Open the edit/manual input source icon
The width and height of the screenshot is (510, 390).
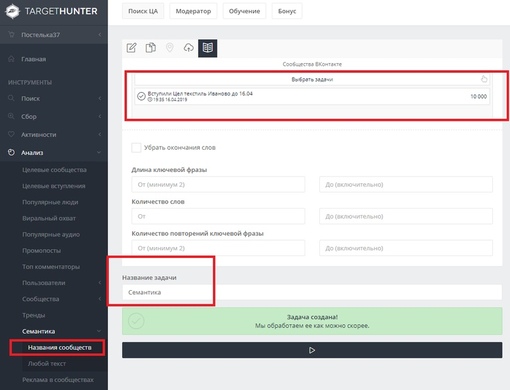click(131, 48)
